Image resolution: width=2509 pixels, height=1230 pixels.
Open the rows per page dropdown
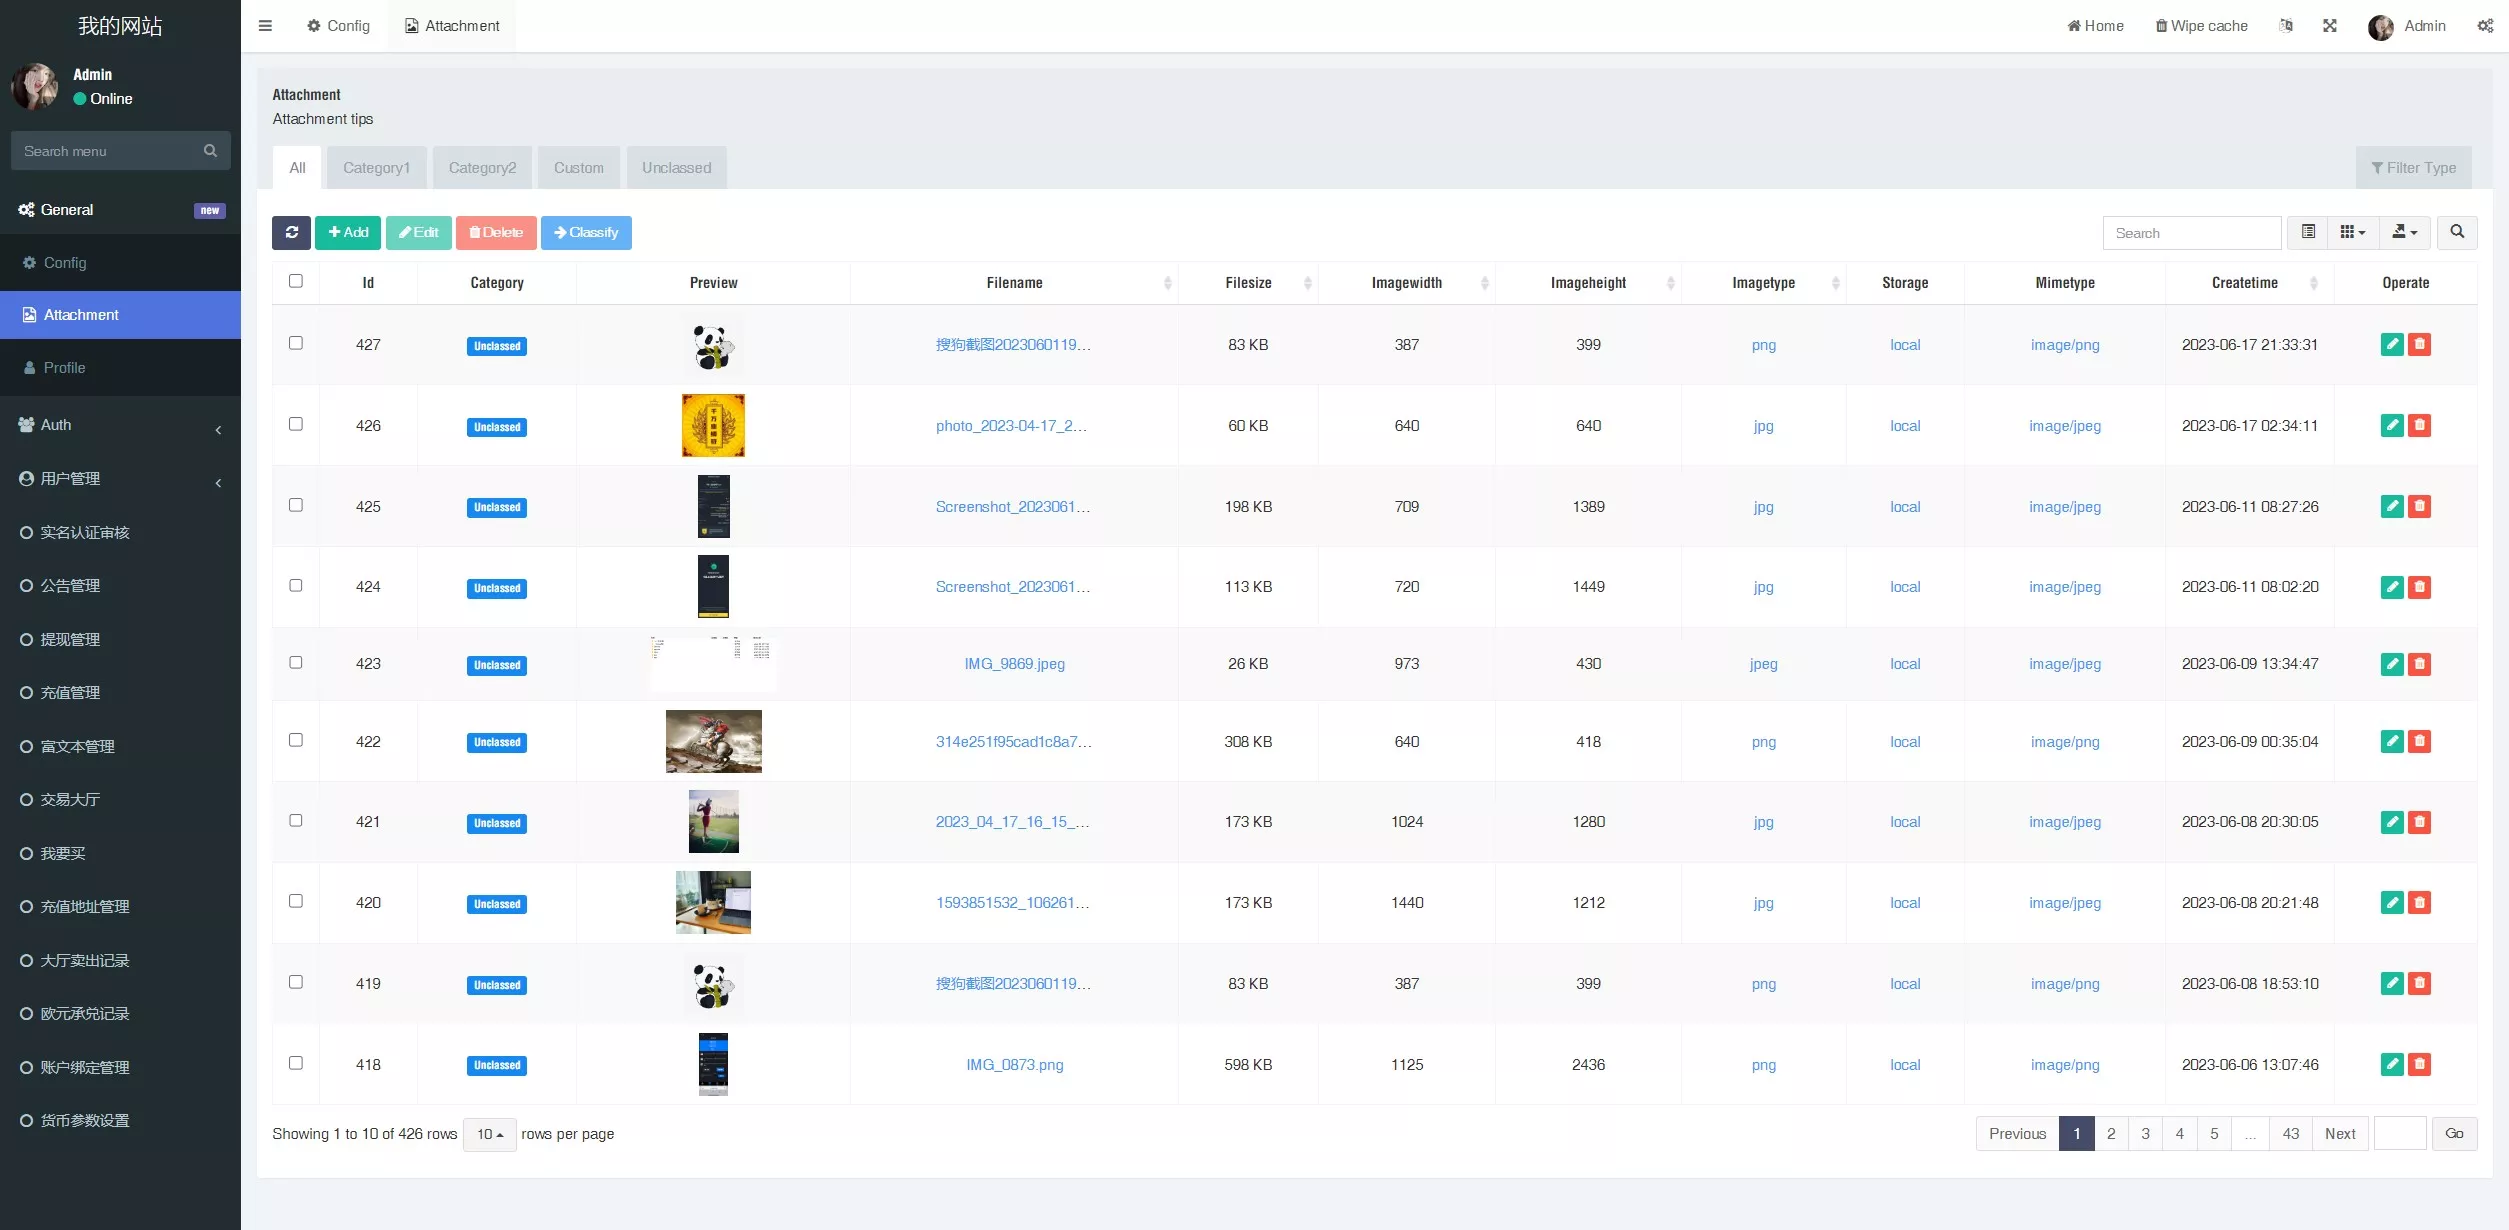click(489, 1134)
